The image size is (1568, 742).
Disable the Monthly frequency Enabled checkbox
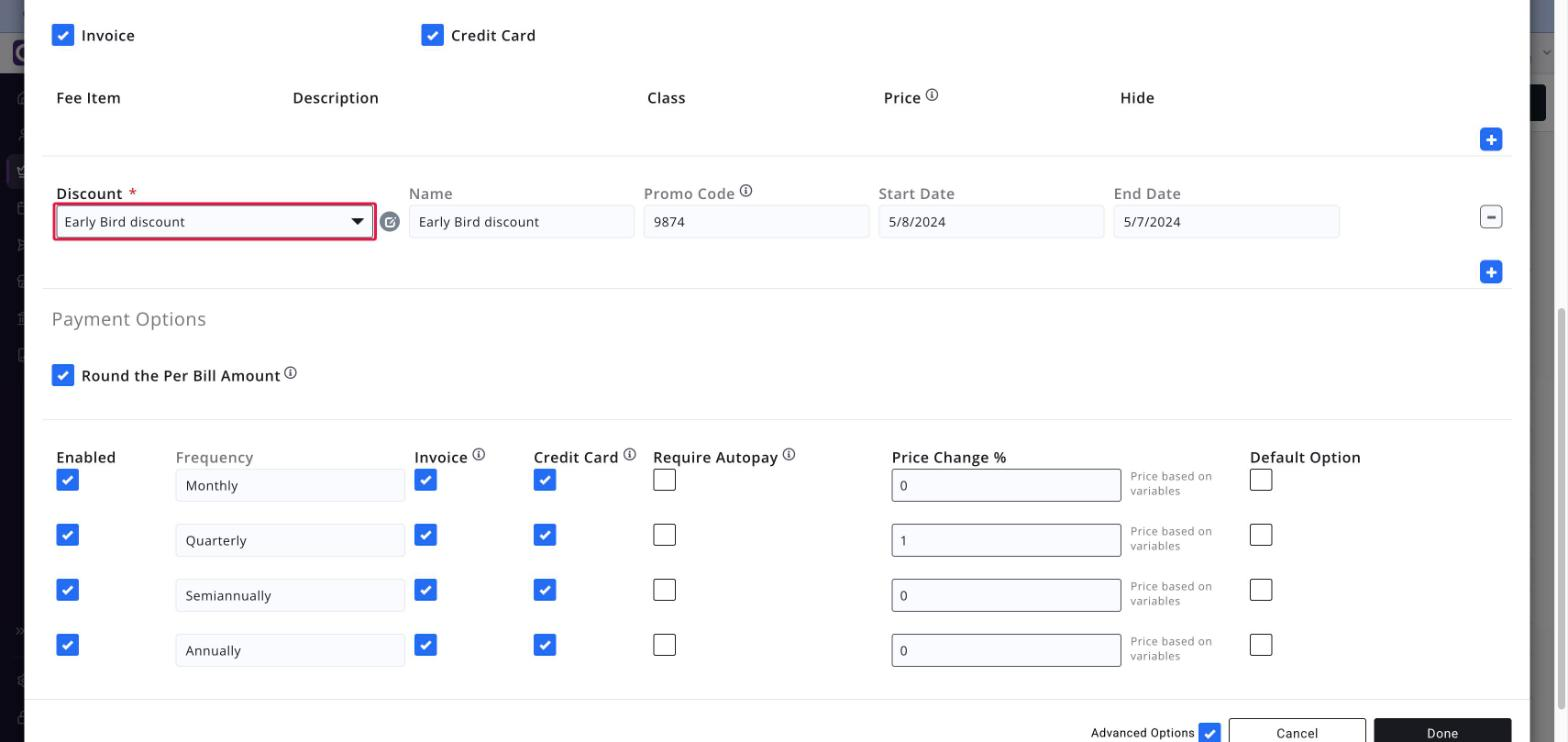point(67,480)
